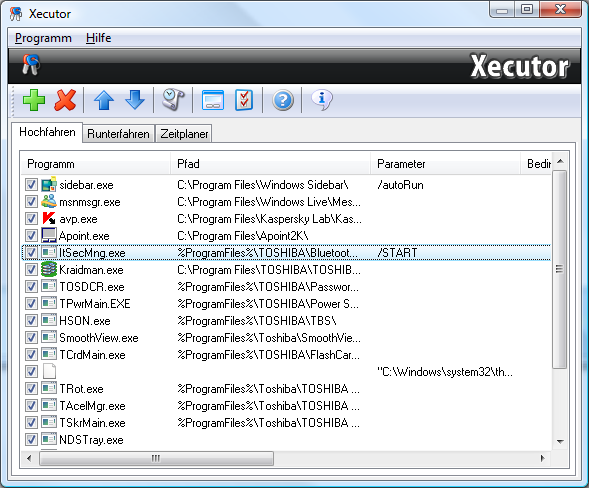Move entry up with blue arrow
The width and height of the screenshot is (589, 488).
click(x=104, y=100)
